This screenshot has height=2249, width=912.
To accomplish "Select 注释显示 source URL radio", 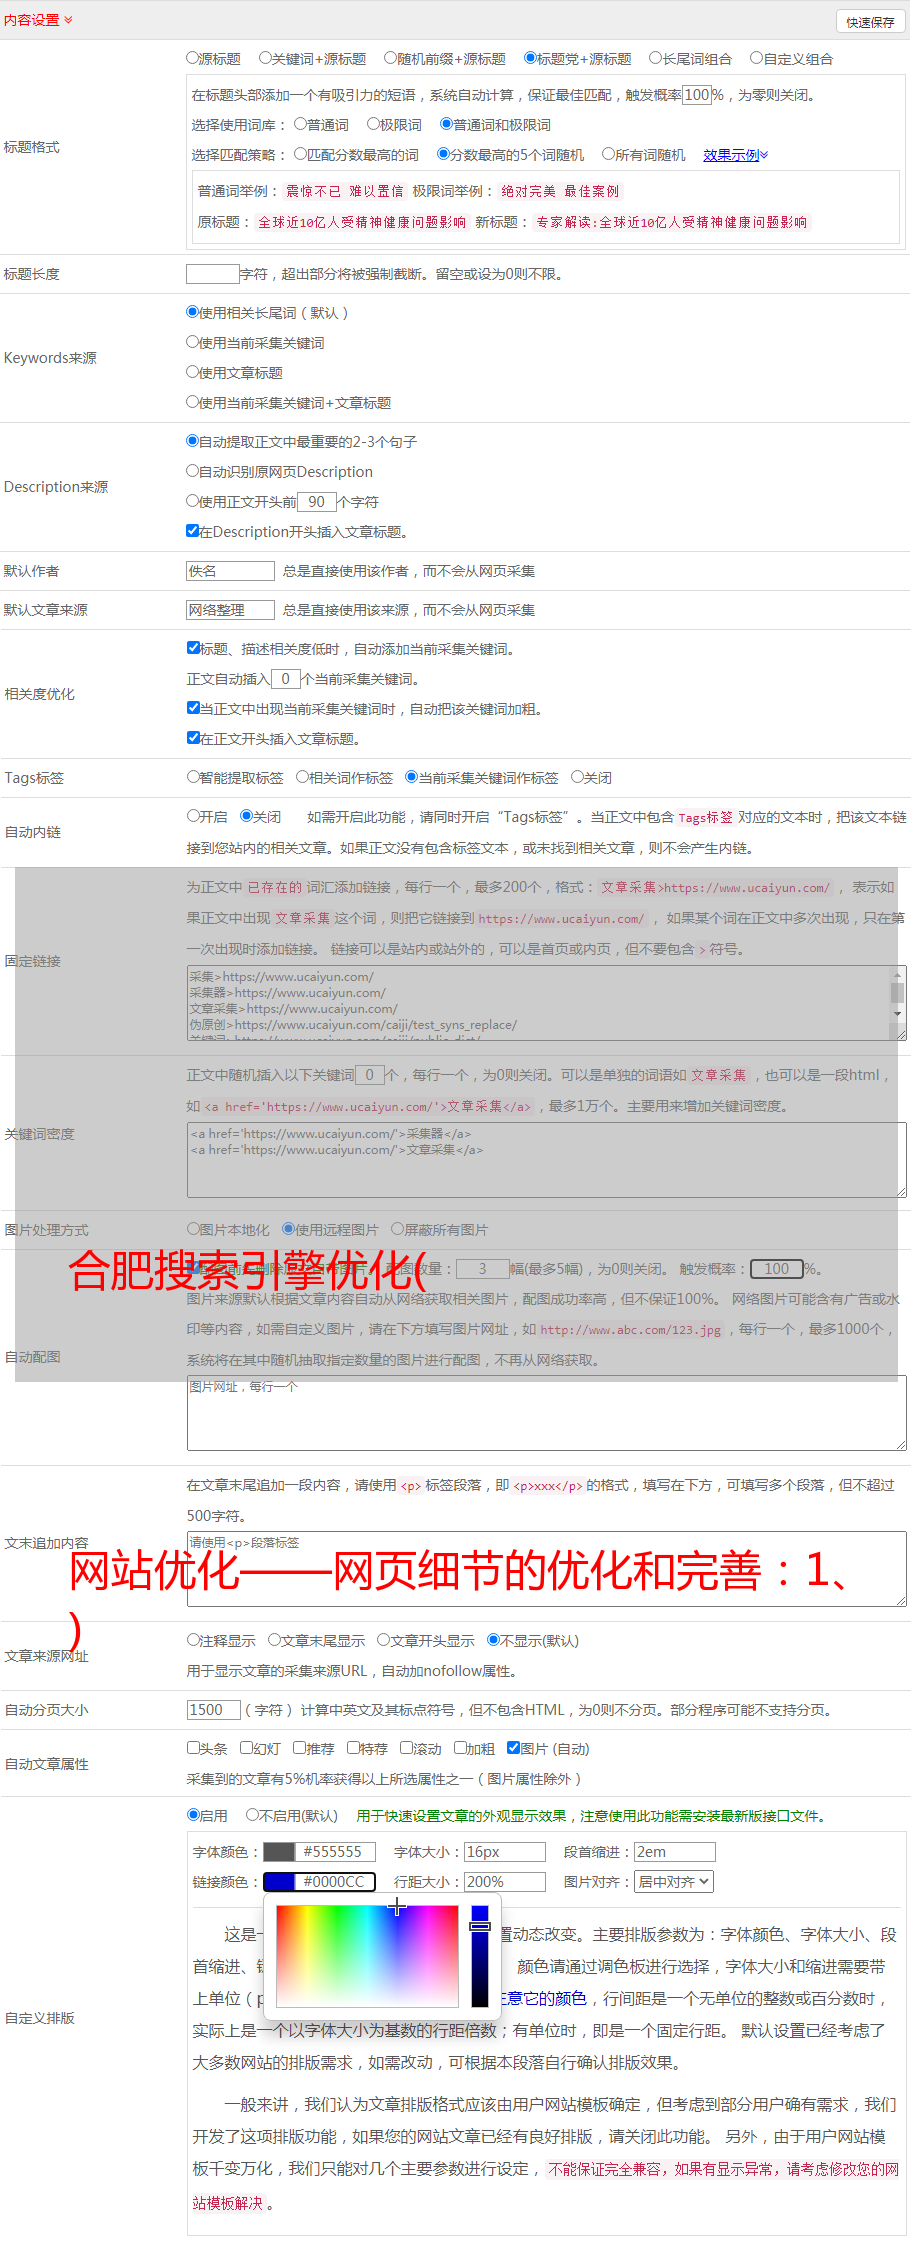I will [193, 1640].
